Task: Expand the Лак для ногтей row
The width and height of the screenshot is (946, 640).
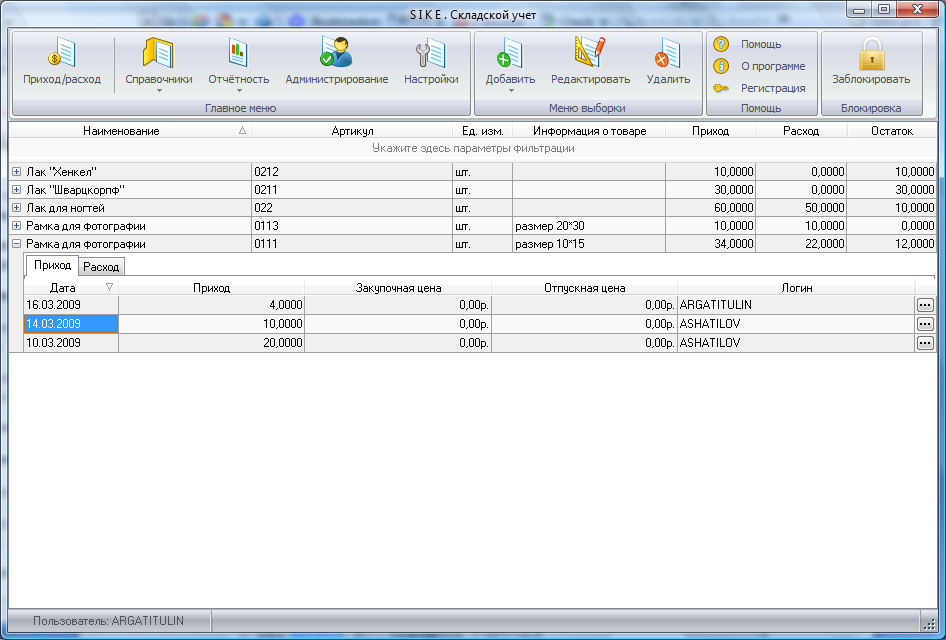Action: point(17,208)
